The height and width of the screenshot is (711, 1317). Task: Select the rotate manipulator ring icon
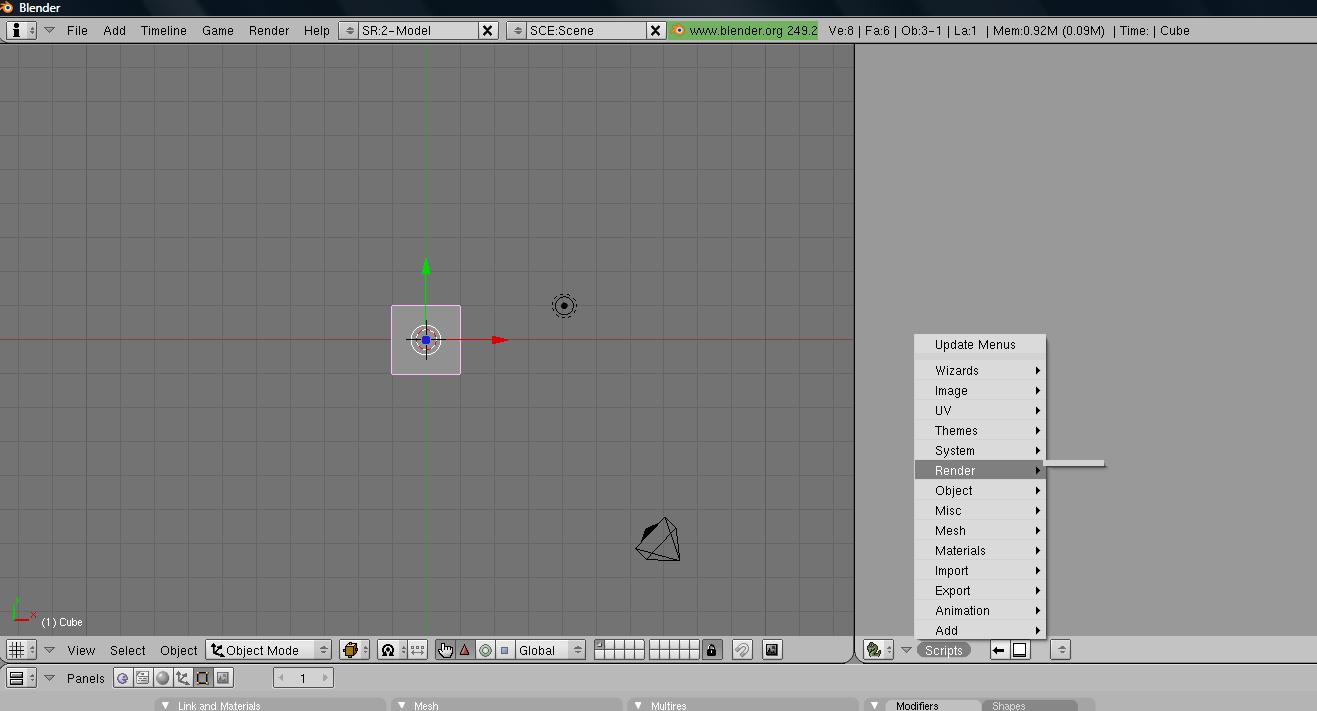tap(485, 650)
